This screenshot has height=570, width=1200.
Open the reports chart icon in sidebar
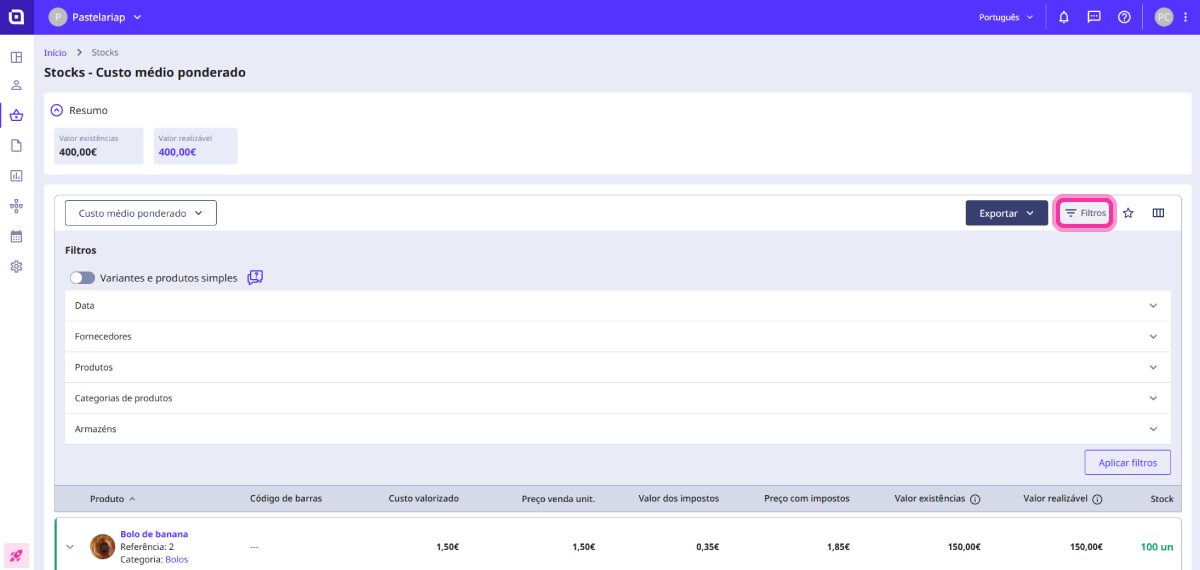click(16, 175)
